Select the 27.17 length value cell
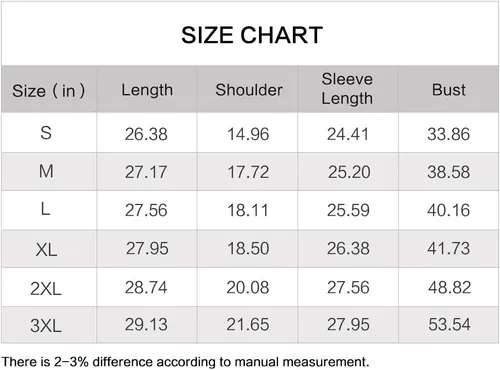The image size is (500, 370). click(146, 172)
